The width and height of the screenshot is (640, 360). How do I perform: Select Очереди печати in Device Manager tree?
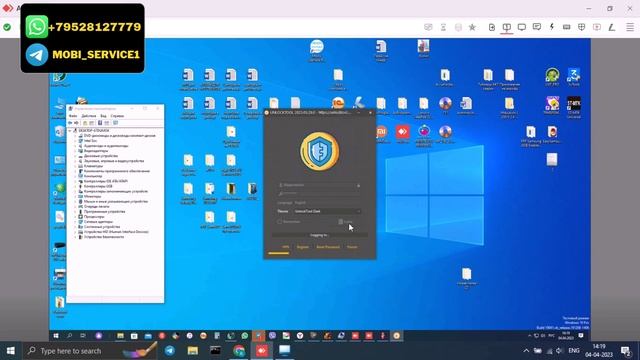[x=97, y=207]
